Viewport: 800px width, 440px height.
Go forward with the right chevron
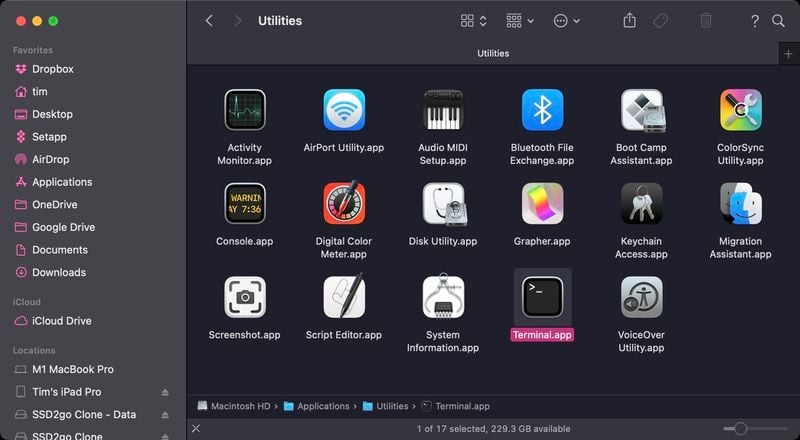pyautogui.click(x=237, y=21)
